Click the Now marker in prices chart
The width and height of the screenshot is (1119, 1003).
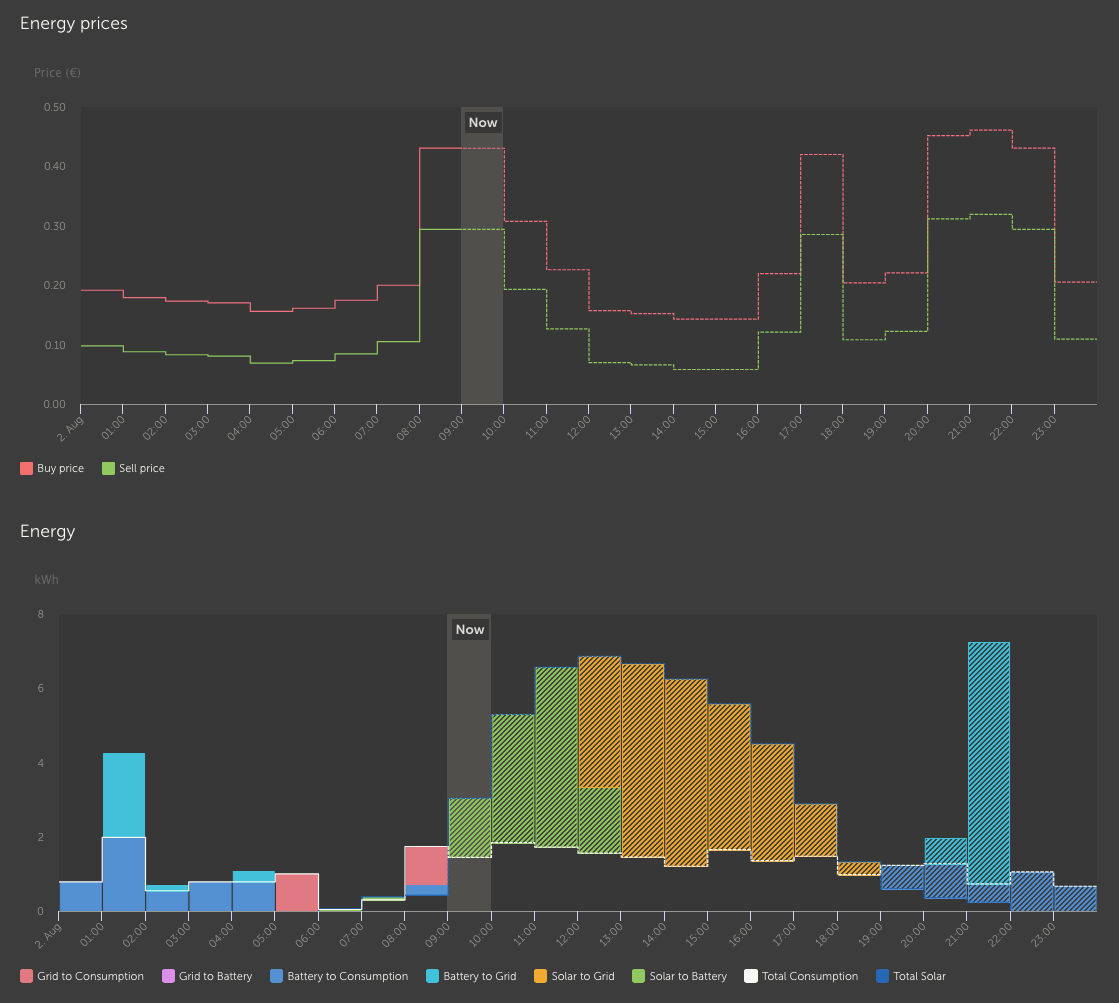pos(483,123)
